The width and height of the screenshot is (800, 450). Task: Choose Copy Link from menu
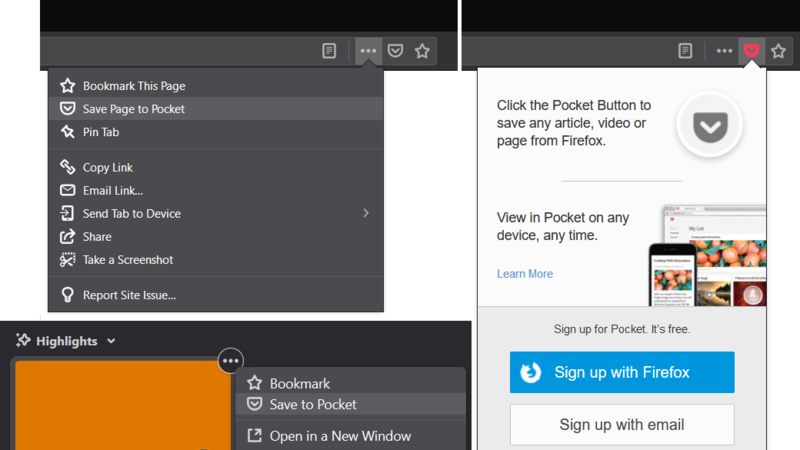click(216, 167)
